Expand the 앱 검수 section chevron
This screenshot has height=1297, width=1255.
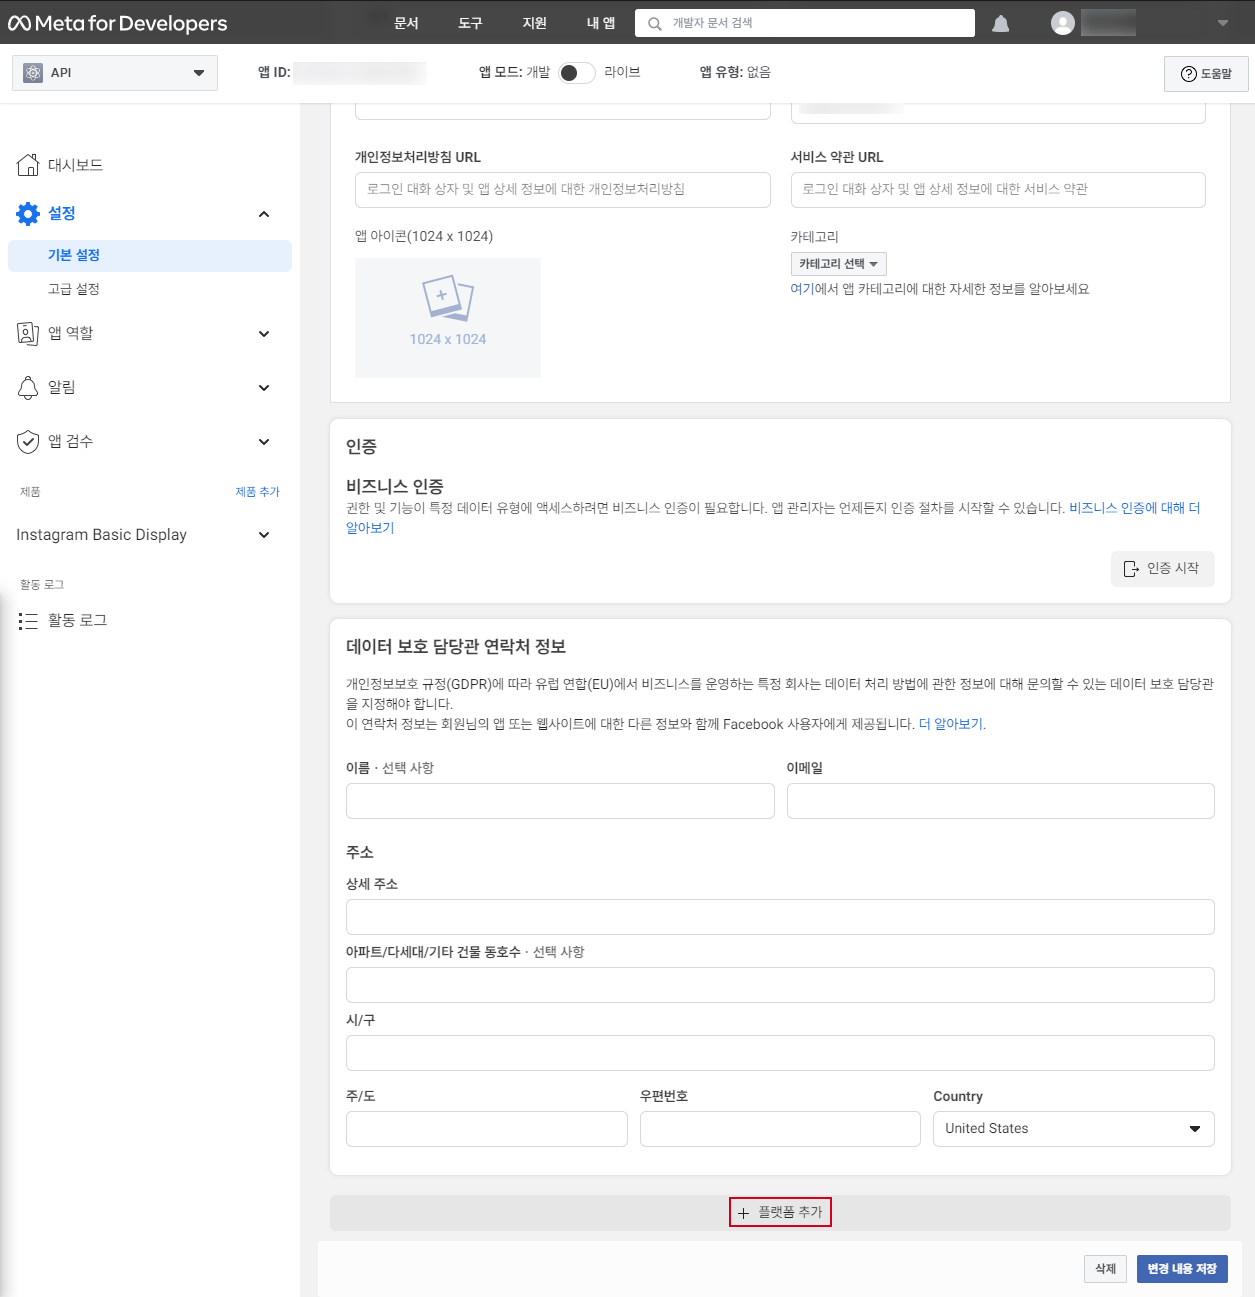click(264, 442)
